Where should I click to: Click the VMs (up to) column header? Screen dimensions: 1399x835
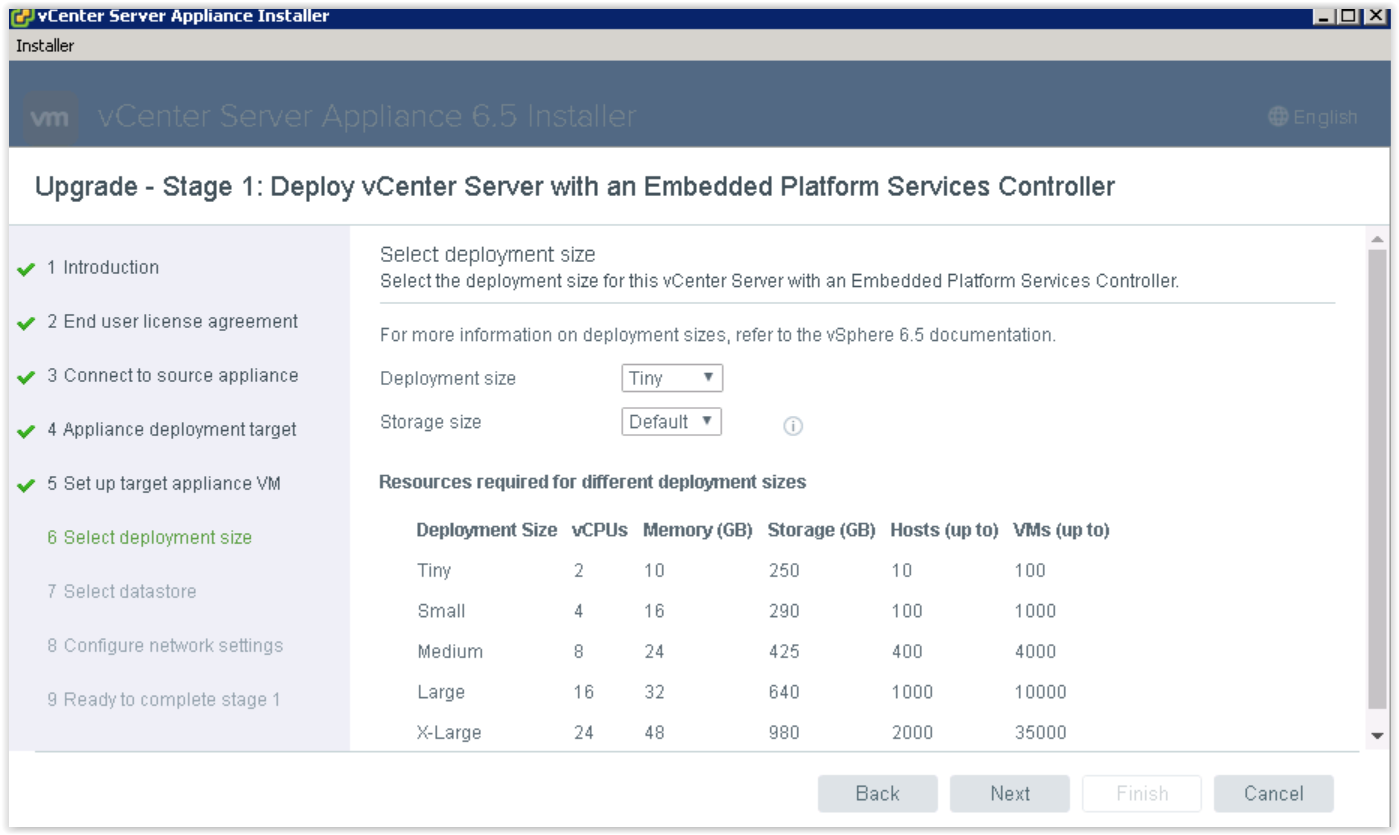[1062, 530]
